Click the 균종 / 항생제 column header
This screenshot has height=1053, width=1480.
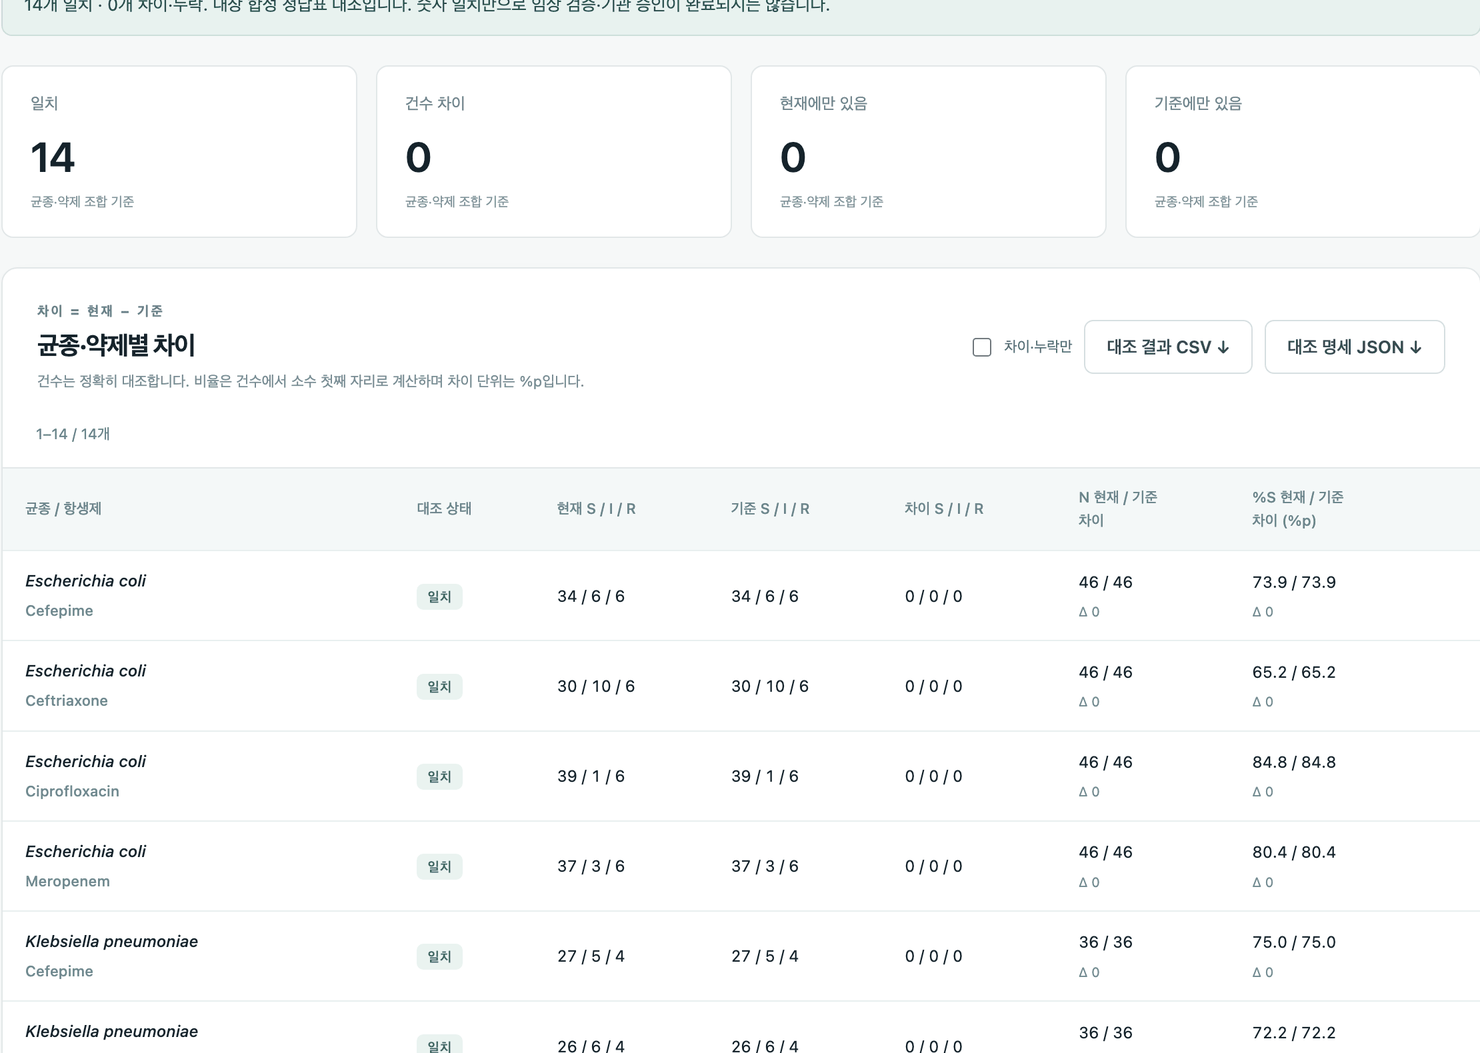click(64, 509)
